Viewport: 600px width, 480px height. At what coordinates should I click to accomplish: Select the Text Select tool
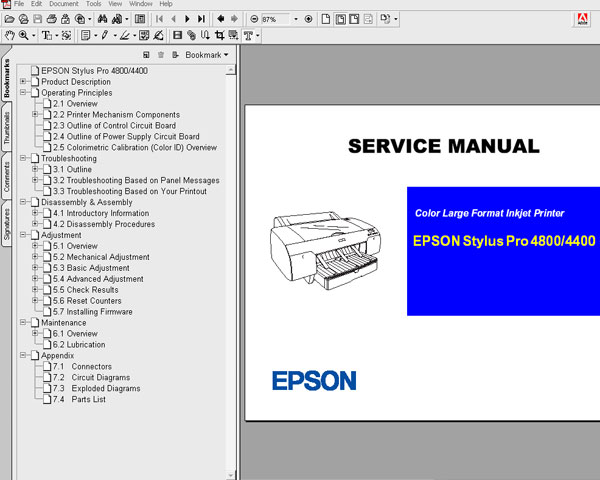(x=47, y=36)
